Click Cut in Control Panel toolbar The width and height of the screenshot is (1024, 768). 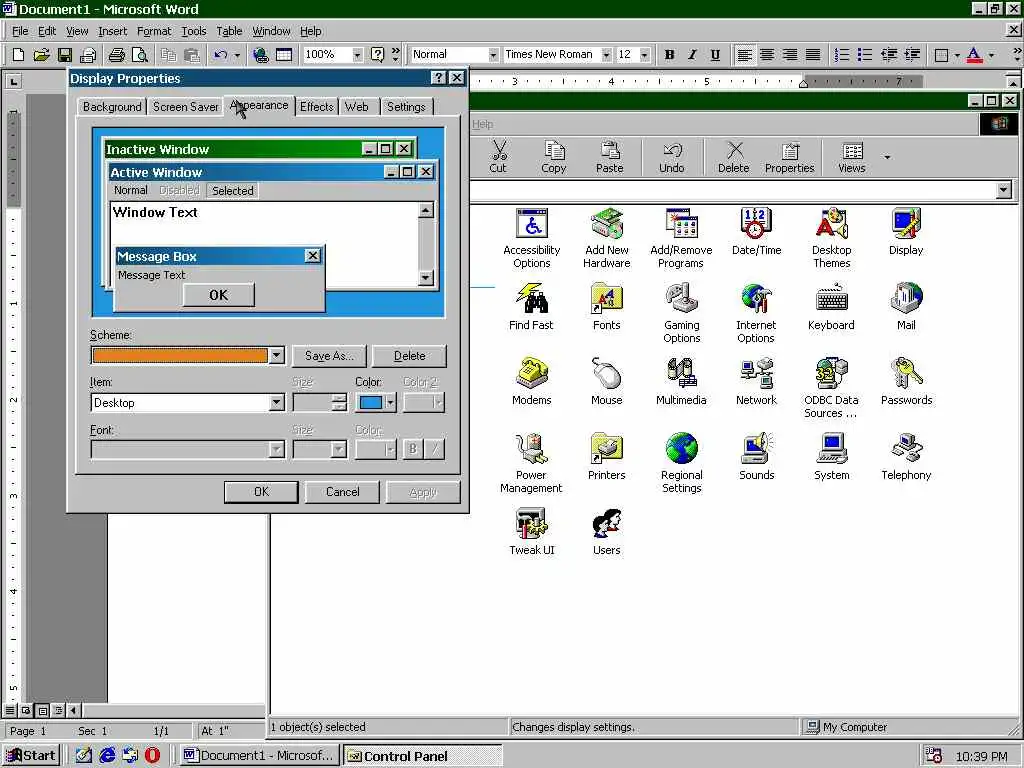(x=498, y=157)
